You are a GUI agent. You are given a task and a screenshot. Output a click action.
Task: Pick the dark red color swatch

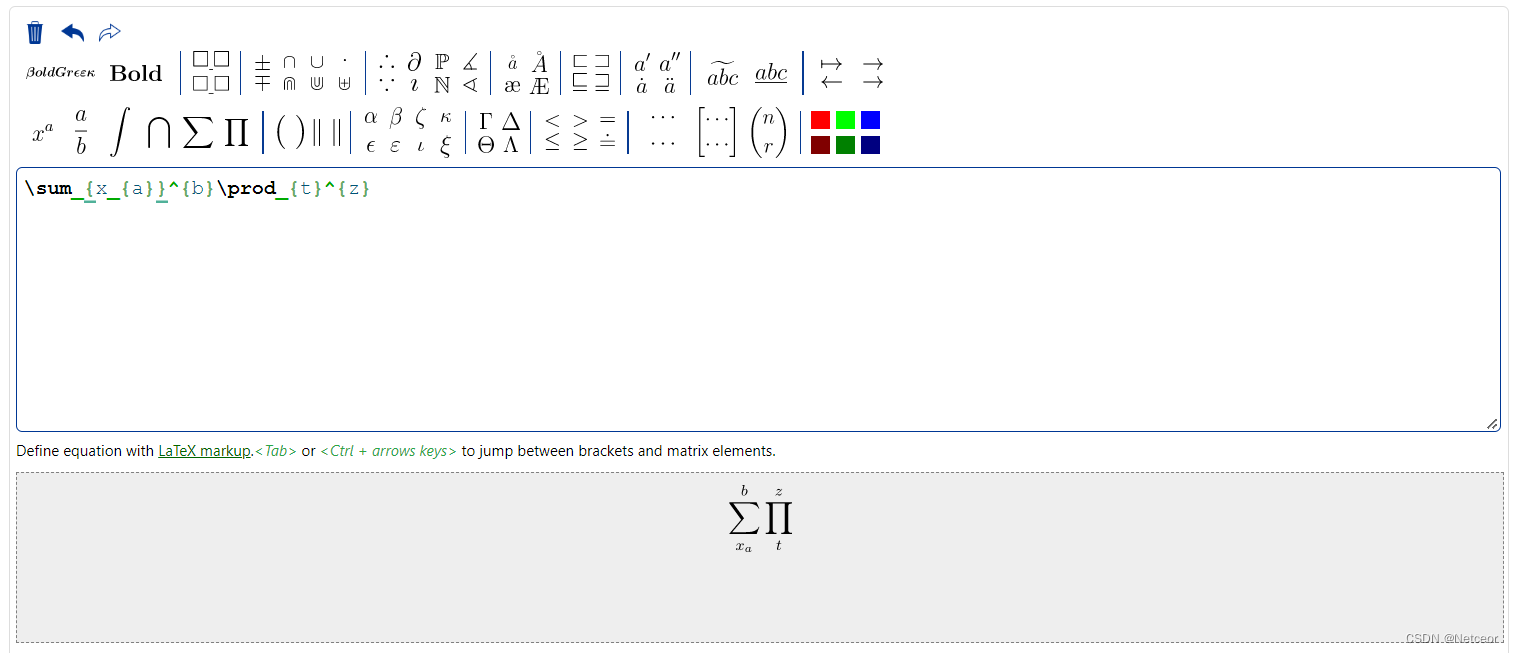click(820, 145)
